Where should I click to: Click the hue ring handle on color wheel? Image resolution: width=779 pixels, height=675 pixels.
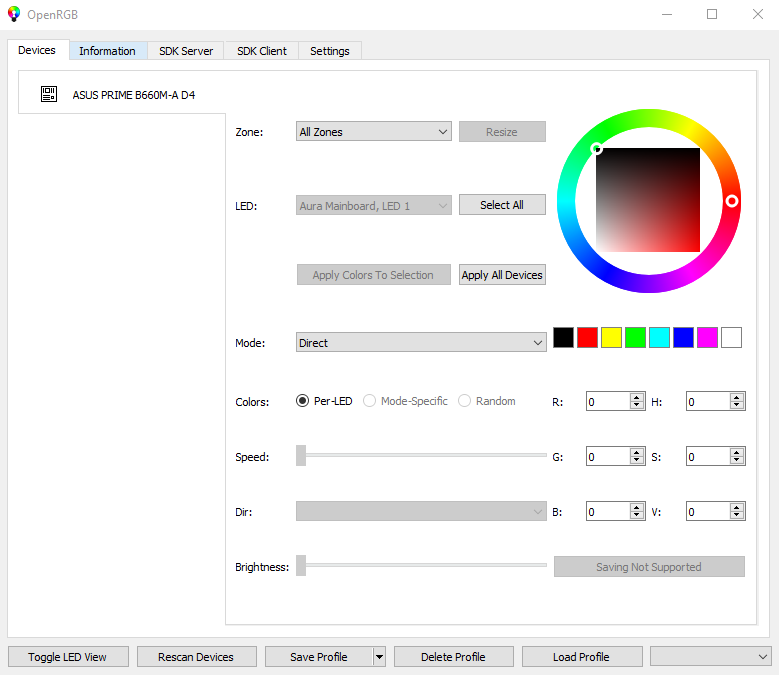tap(732, 201)
